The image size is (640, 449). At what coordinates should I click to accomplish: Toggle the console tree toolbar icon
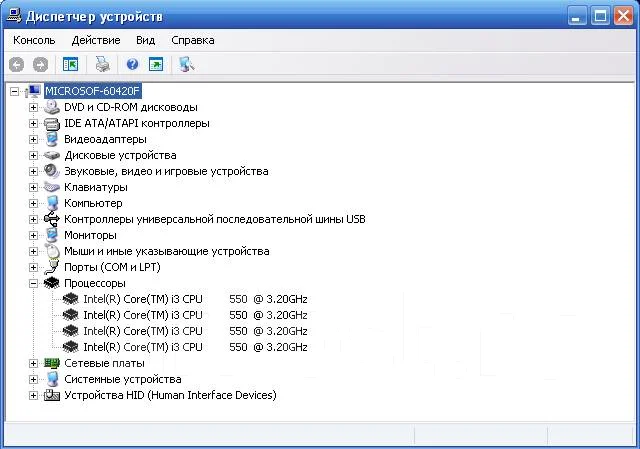point(70,64)
